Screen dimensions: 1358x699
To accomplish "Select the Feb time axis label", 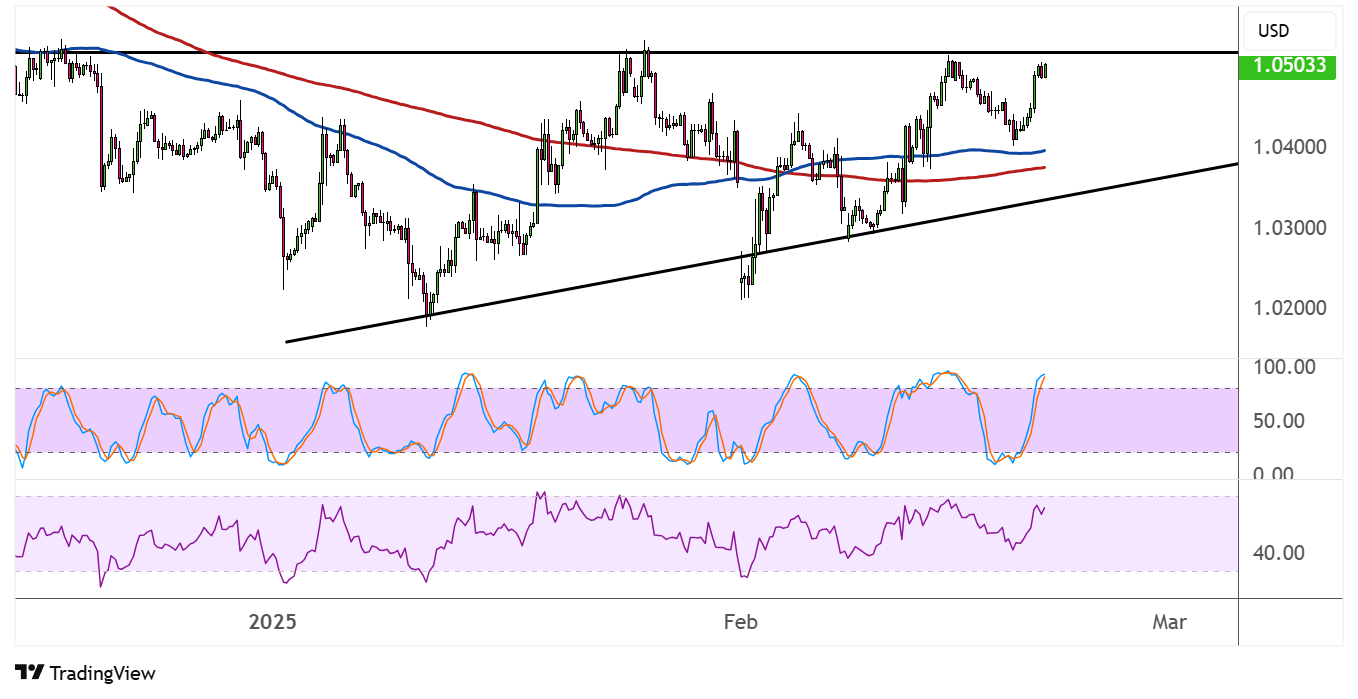I will pos(741,622).
